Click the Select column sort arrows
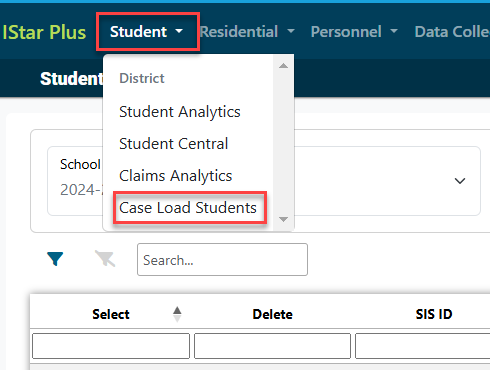The height and width of the screenshot is (370, 490). pyautogui.click(x=177, y=314)
